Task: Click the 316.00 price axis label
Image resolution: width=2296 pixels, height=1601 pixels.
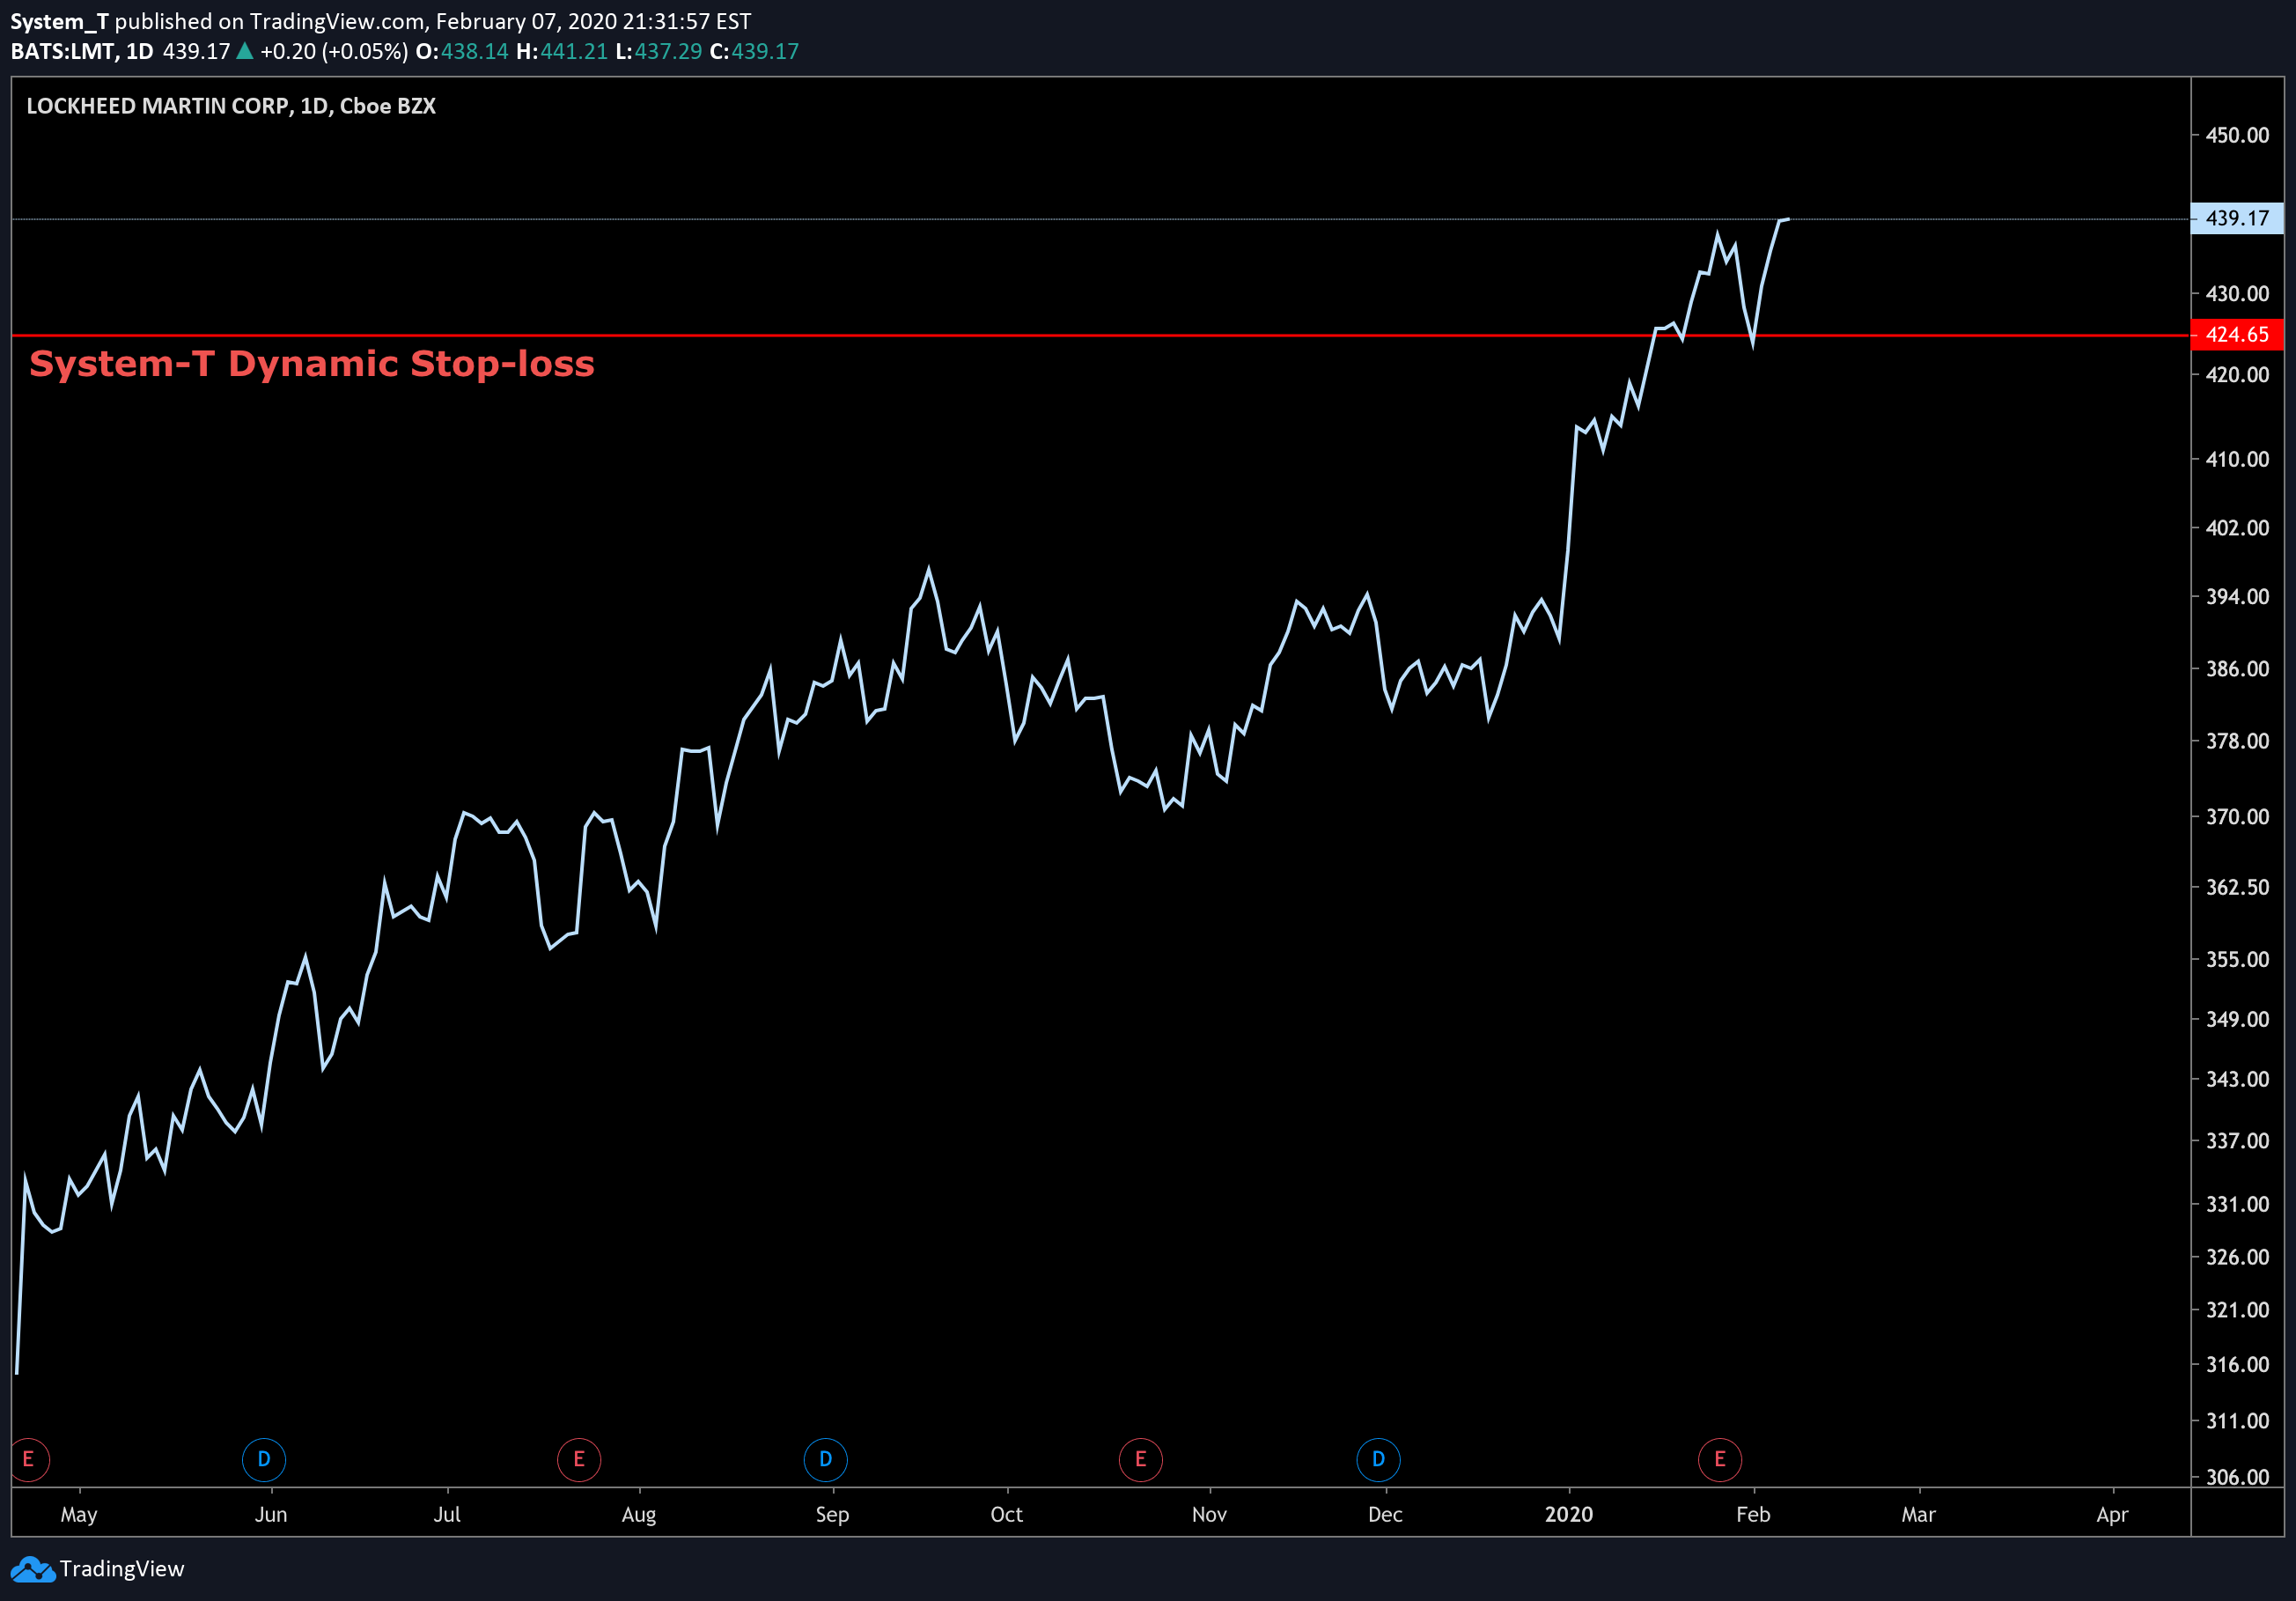Action: [2238, 1365]
